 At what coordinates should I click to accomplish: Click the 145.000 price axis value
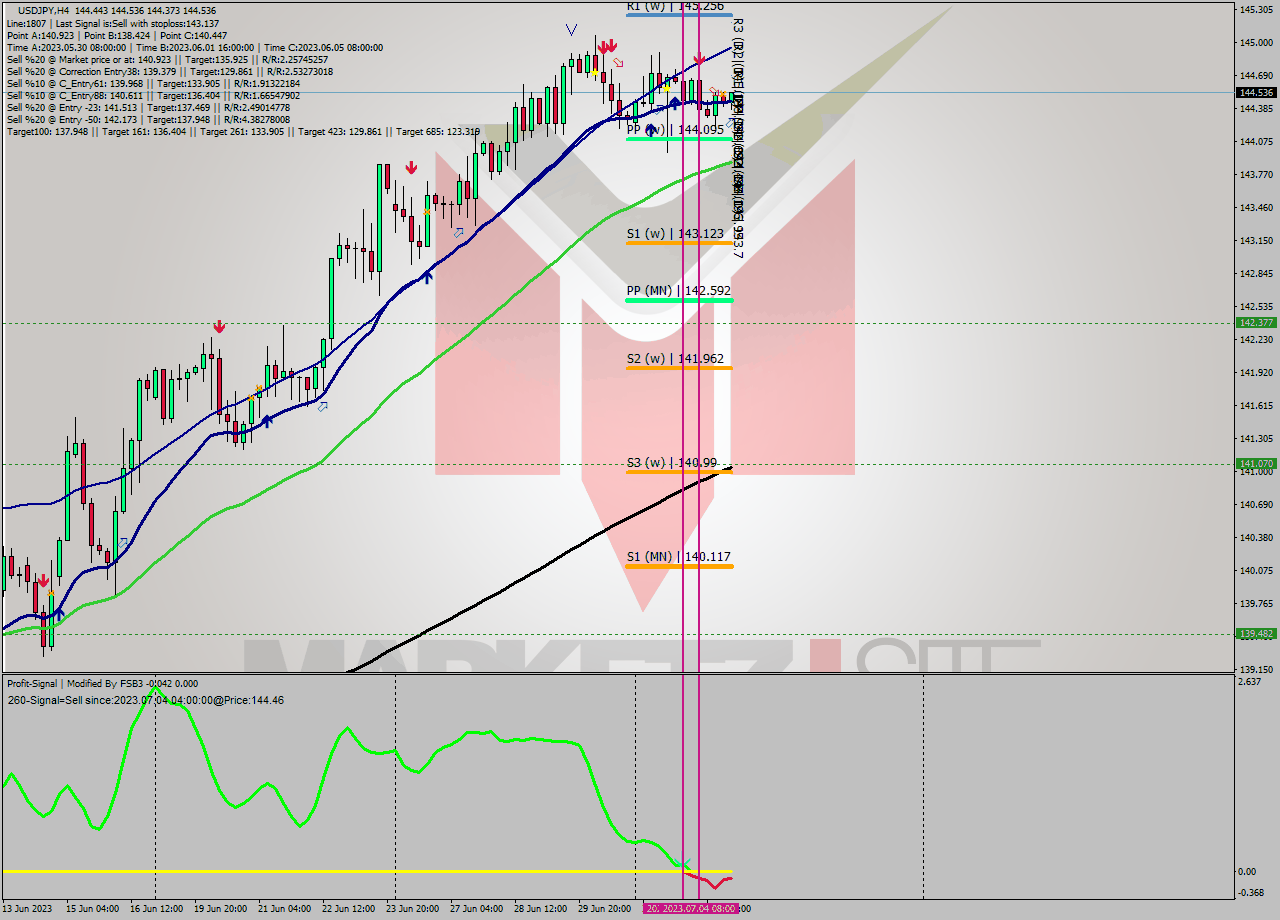point(1255,43)
